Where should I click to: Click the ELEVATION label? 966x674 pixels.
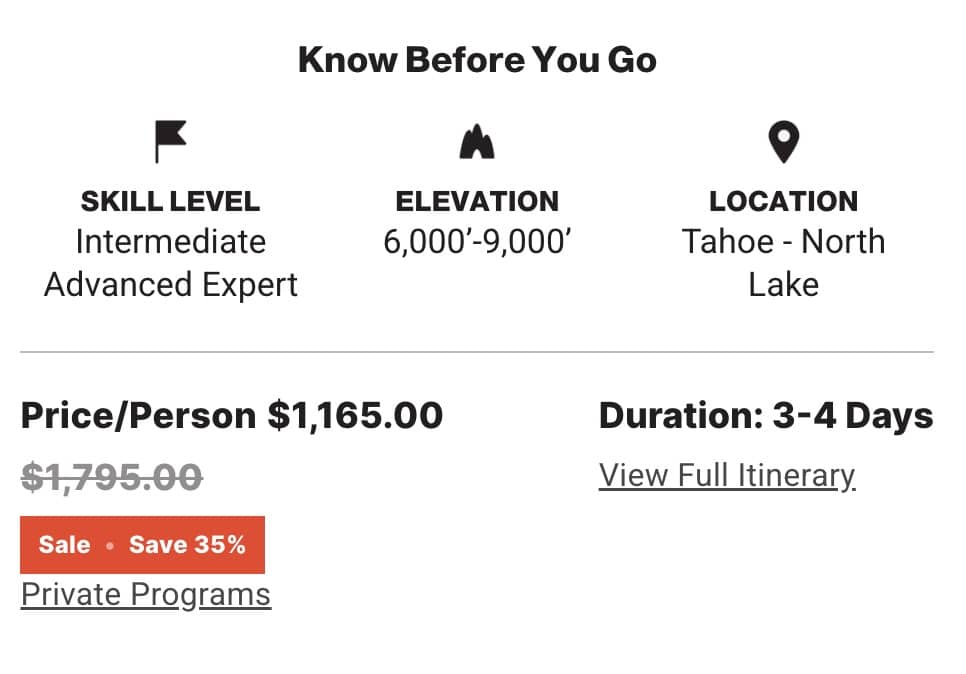(477, 201)
